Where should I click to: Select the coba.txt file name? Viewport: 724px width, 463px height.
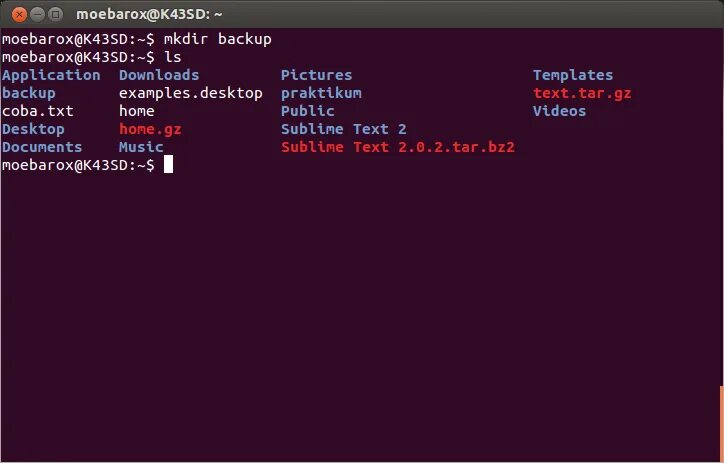point(38,111)
